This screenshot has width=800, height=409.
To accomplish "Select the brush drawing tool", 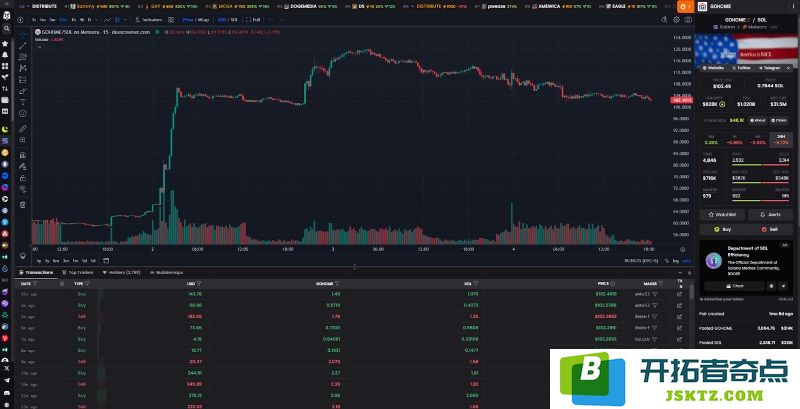I will click(x=23, y=91).
